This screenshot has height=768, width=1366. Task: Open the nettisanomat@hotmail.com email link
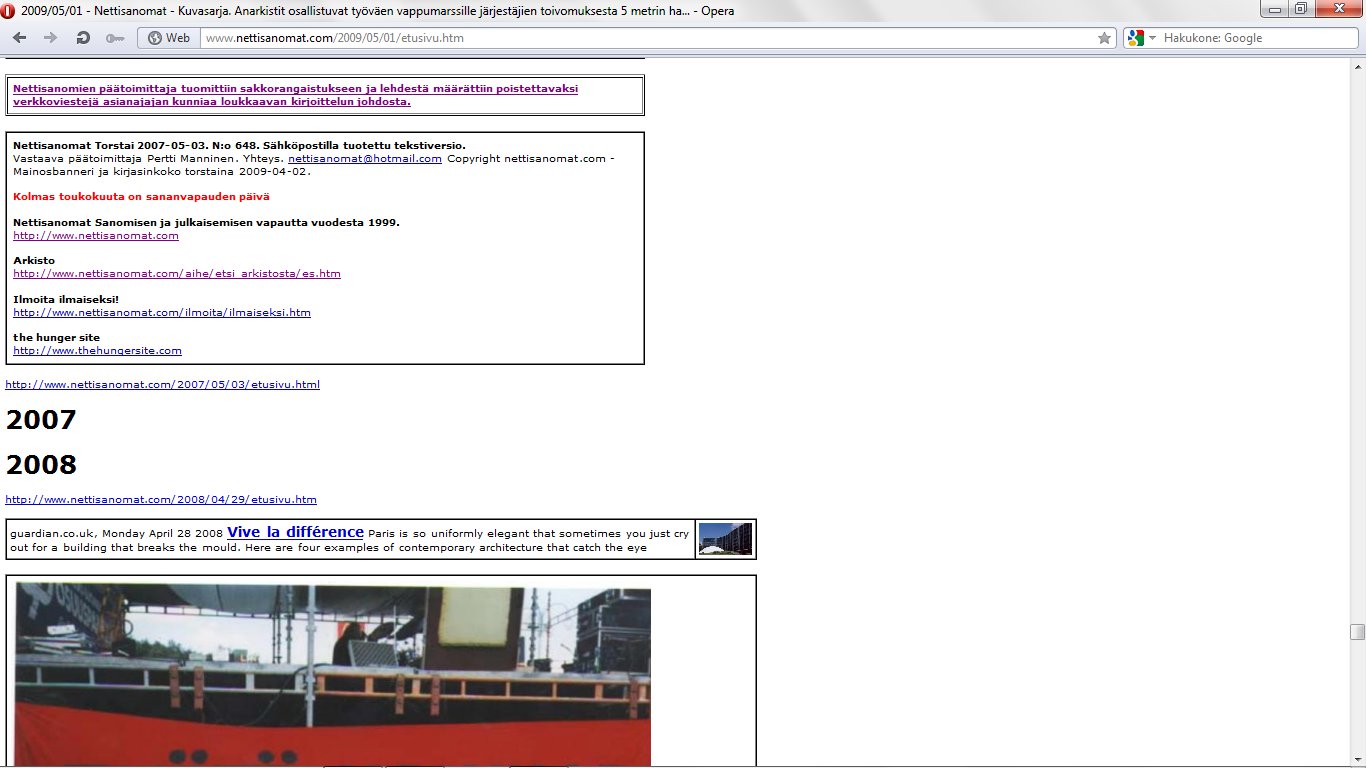coord(364,159)
